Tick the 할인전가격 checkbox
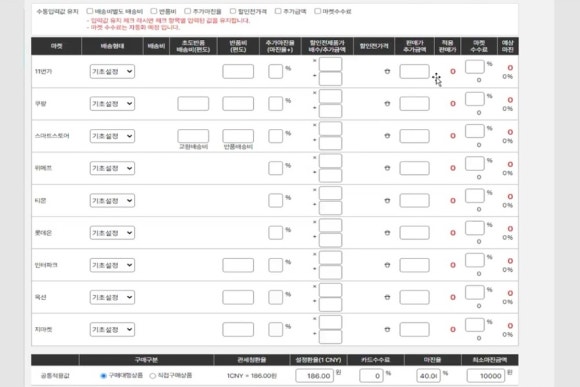This screenshot has width=580, height=387. [x=233, y=11]
